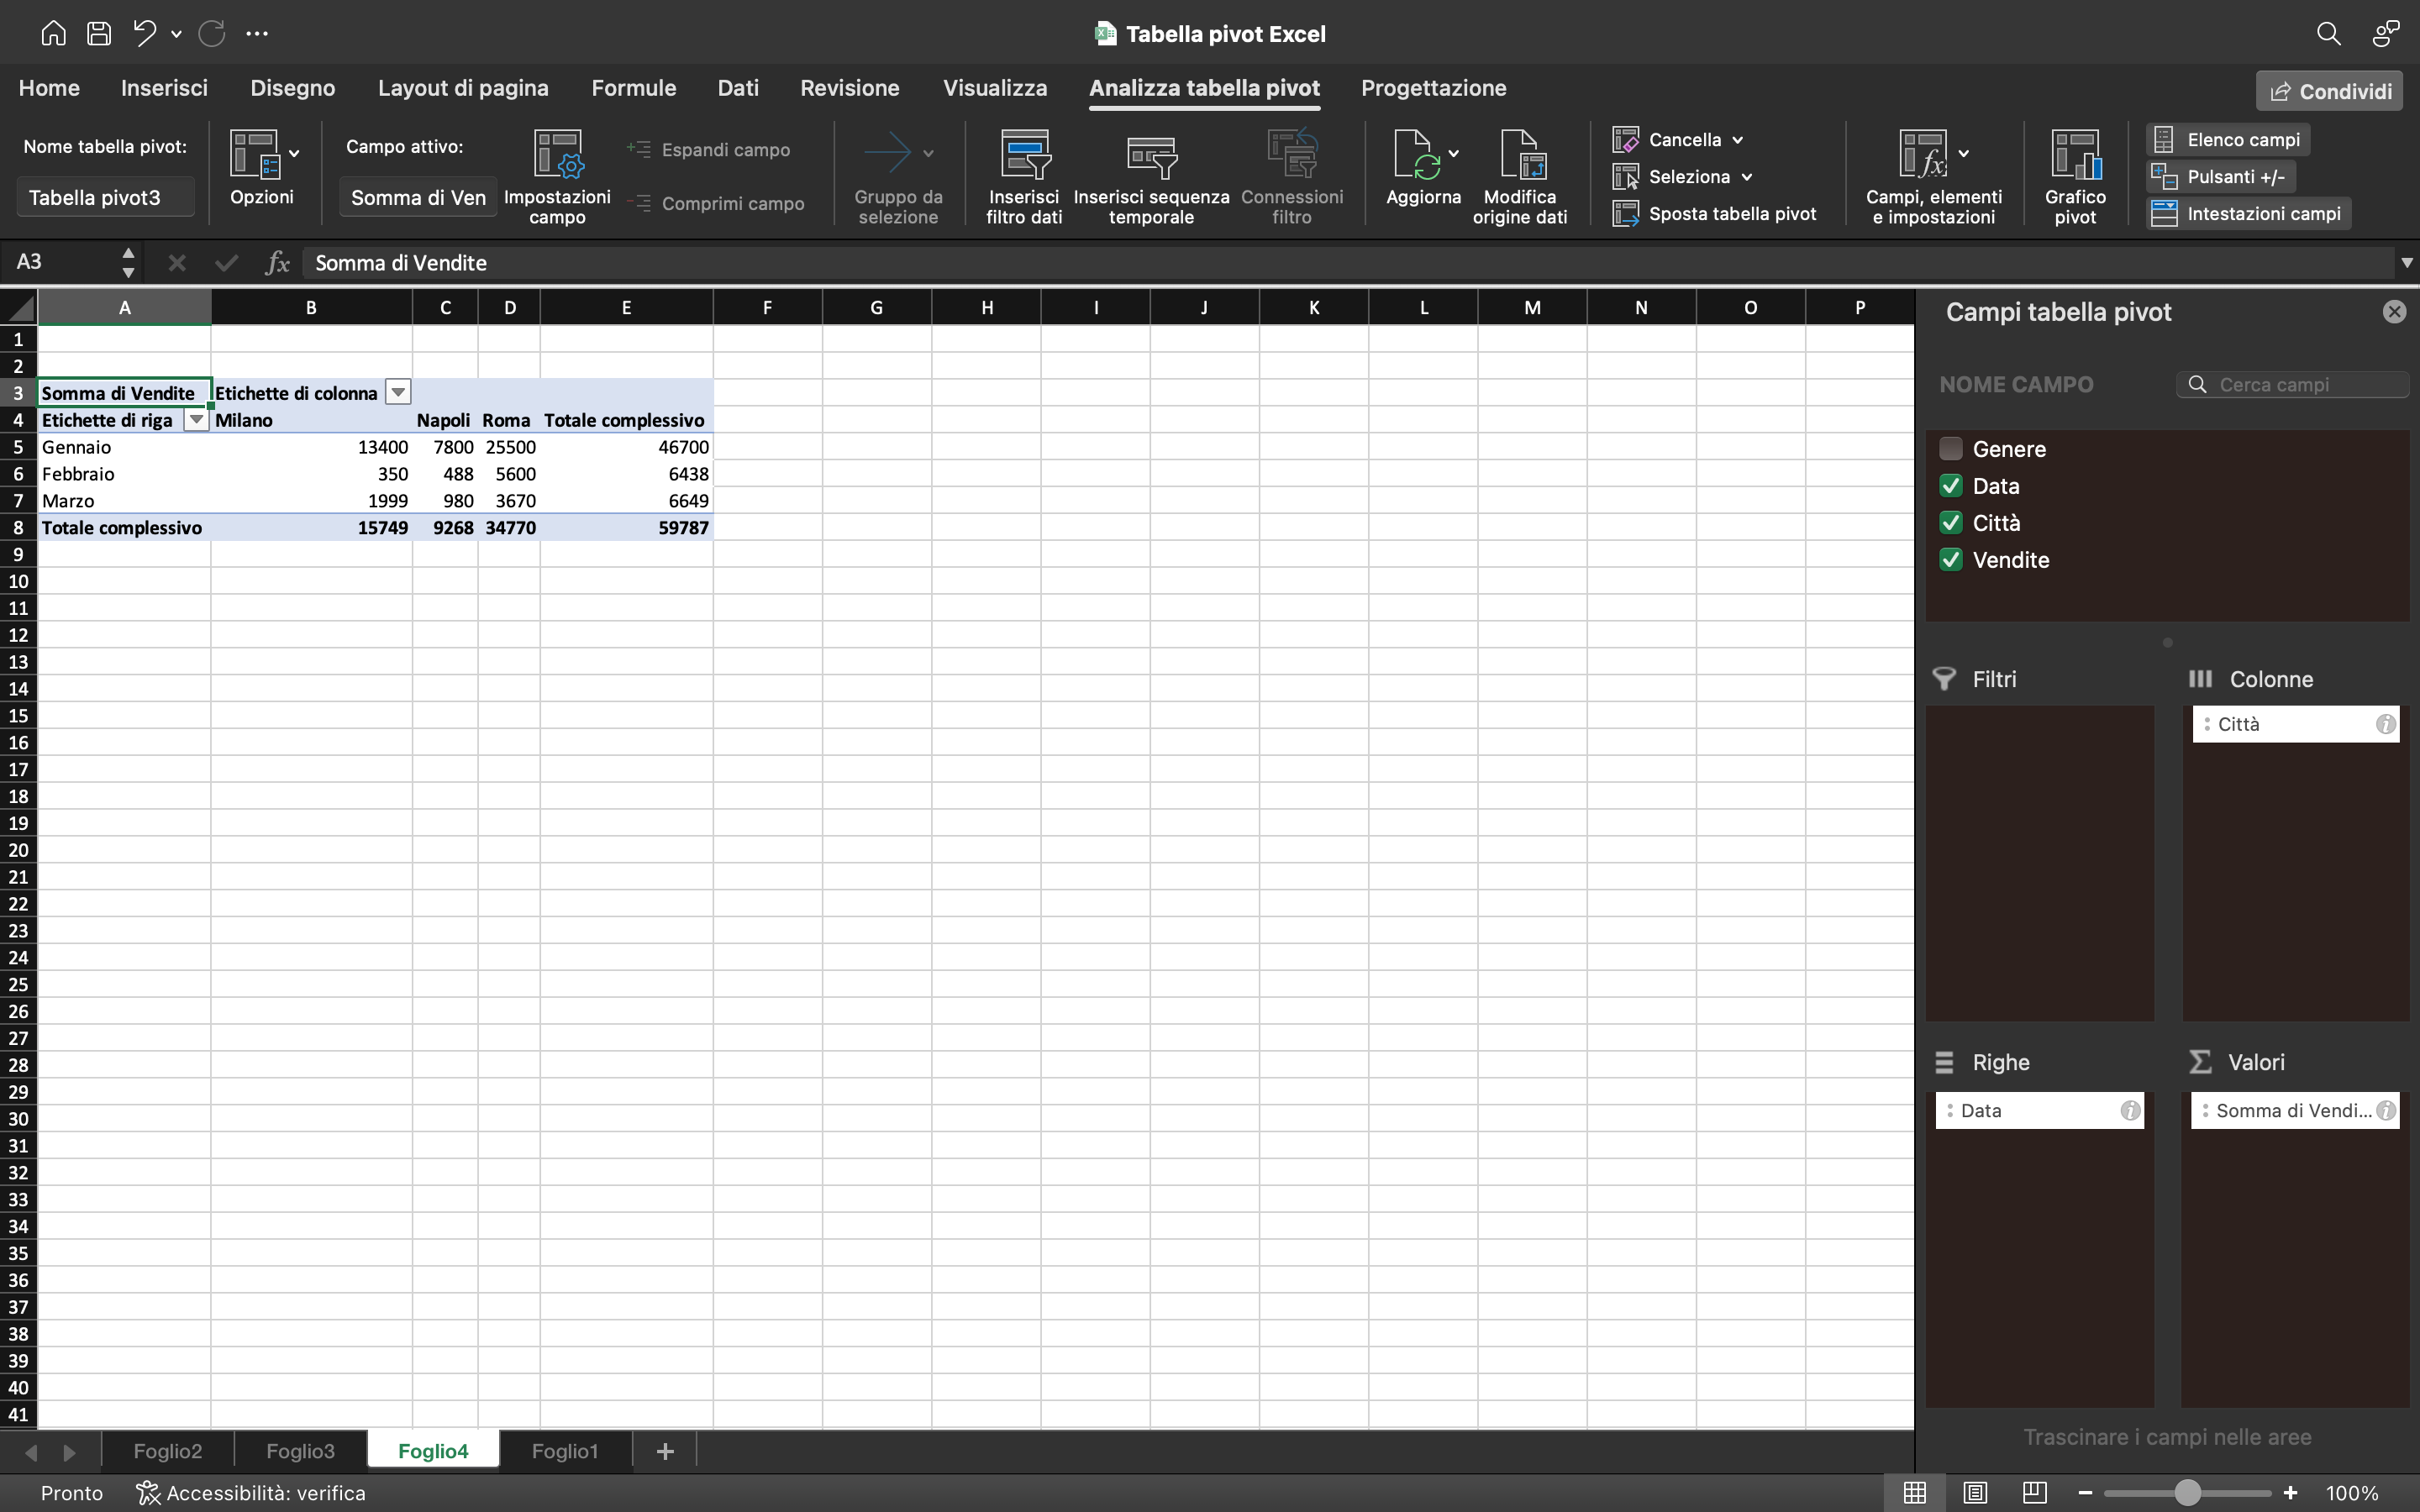Image resolution: width=2420 pixels, height=1512 pixels.
Task: Disable the Vendite field checkbox
Action: pos(1951,559)
